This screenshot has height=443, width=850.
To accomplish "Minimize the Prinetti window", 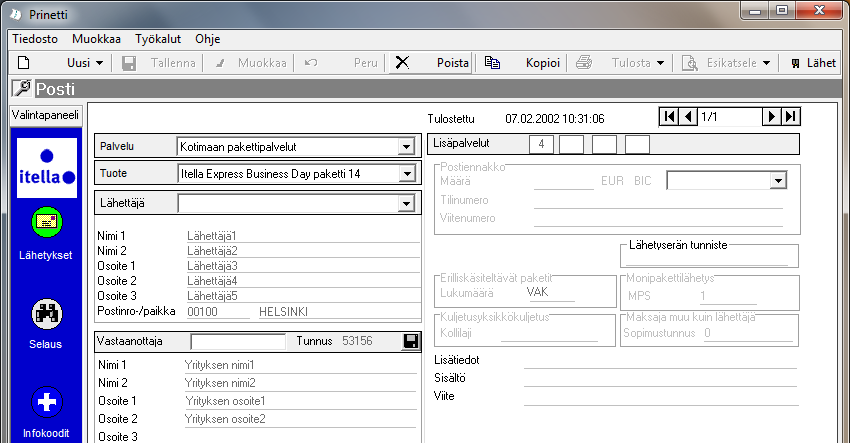I will coord(755,10).
